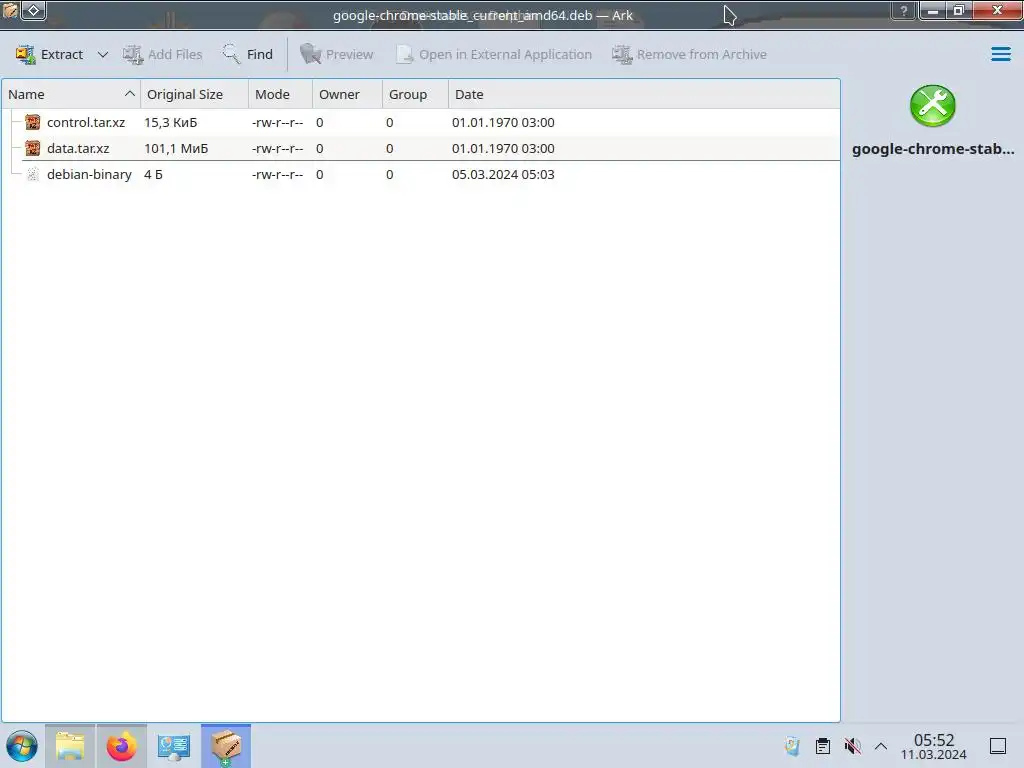Click the title bar help button
Viewport: 1024px width, 768px height.
point(904,10)
